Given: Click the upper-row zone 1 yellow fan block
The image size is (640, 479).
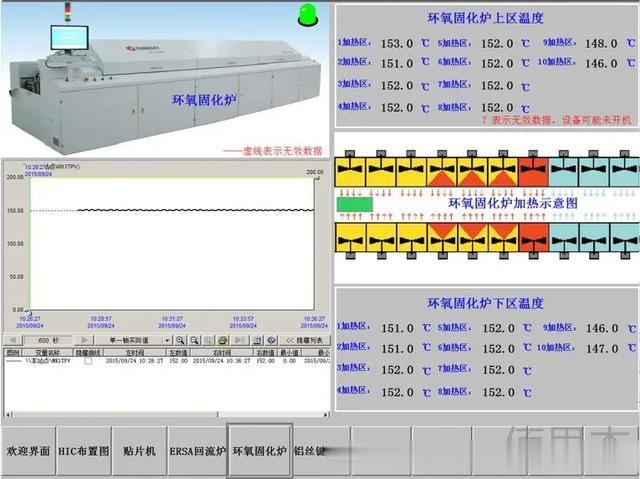Looking at the screenshot, I should [x=350, y=172].
